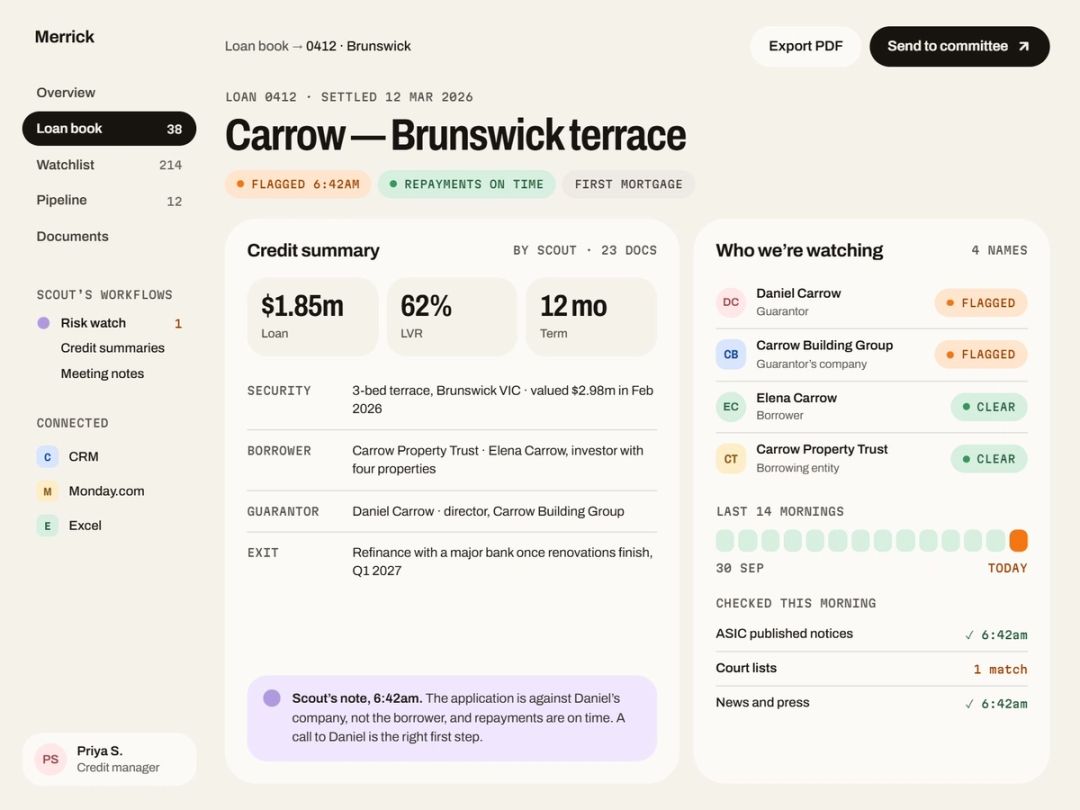The height and width of the screenshot is (810, 1080).
Task: Go to the Overview section
Action: [66, 92]
